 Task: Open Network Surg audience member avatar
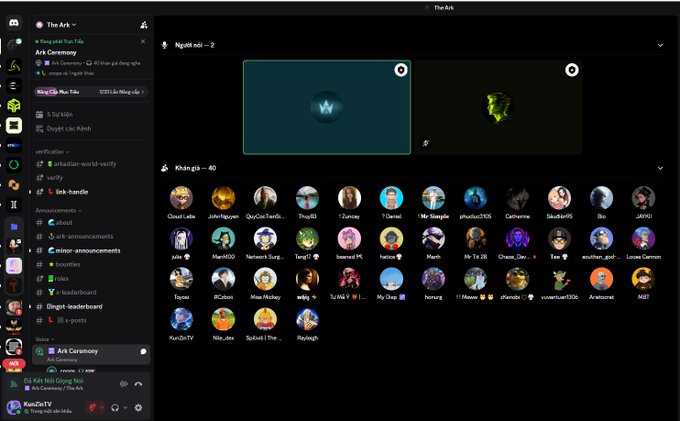[x=265, y=239]
